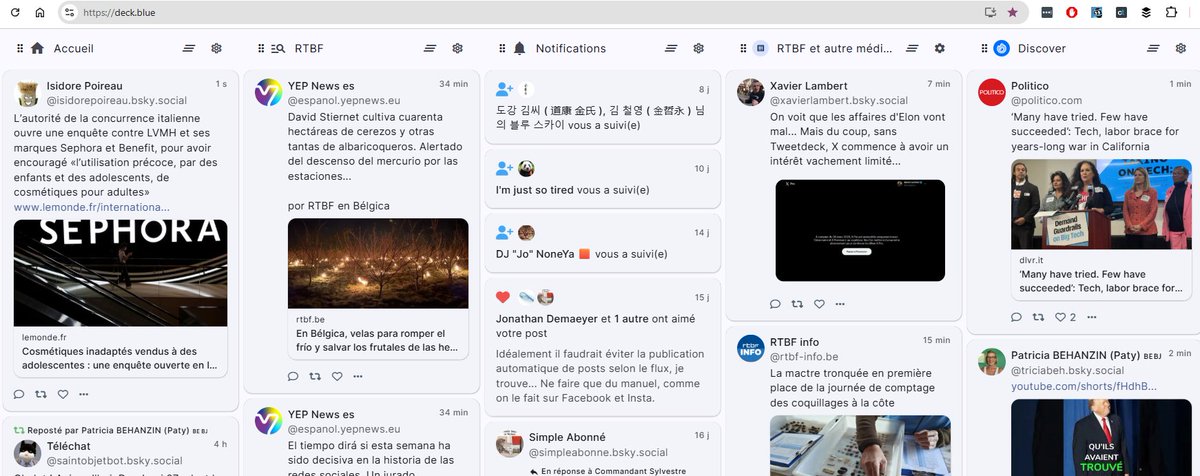Go to browser home page icon
The image size is (1200, 476).
pos(40,13)
